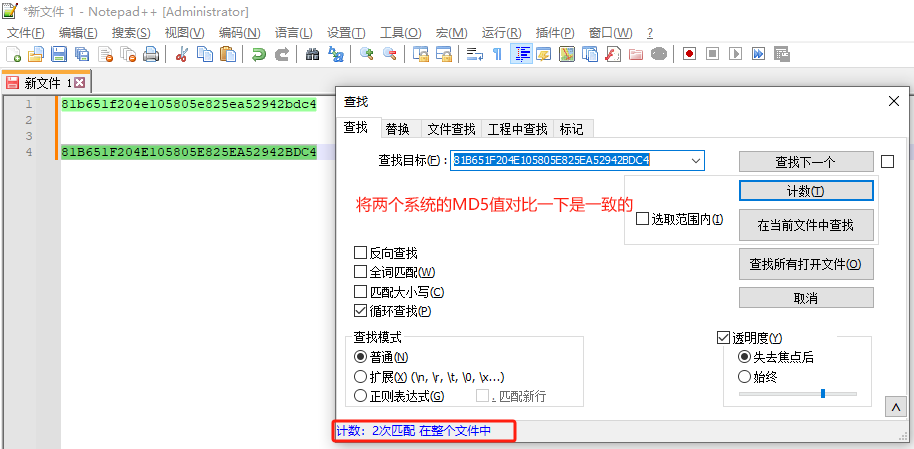Select the 正则表达式 search mode radio

[360, 396]
